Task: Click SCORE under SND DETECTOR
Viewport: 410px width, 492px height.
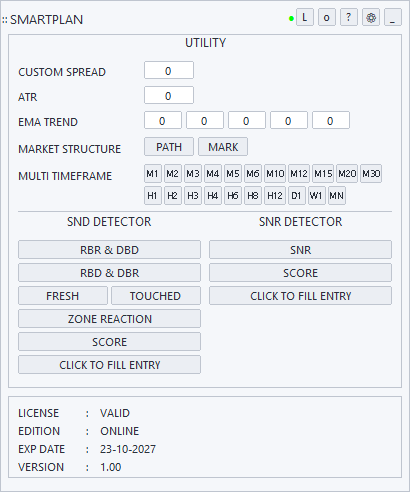Action: click(x=109, y=342)
